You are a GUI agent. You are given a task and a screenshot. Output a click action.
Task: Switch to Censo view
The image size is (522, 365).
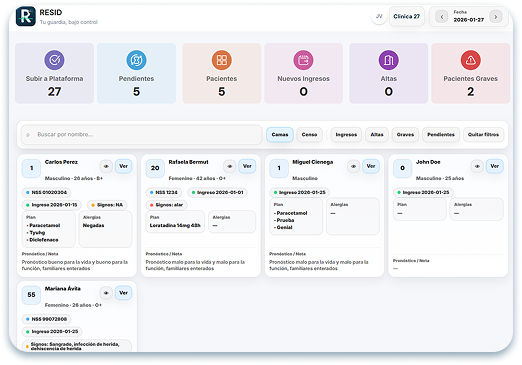pyautogui.click(x=309, y=135)
